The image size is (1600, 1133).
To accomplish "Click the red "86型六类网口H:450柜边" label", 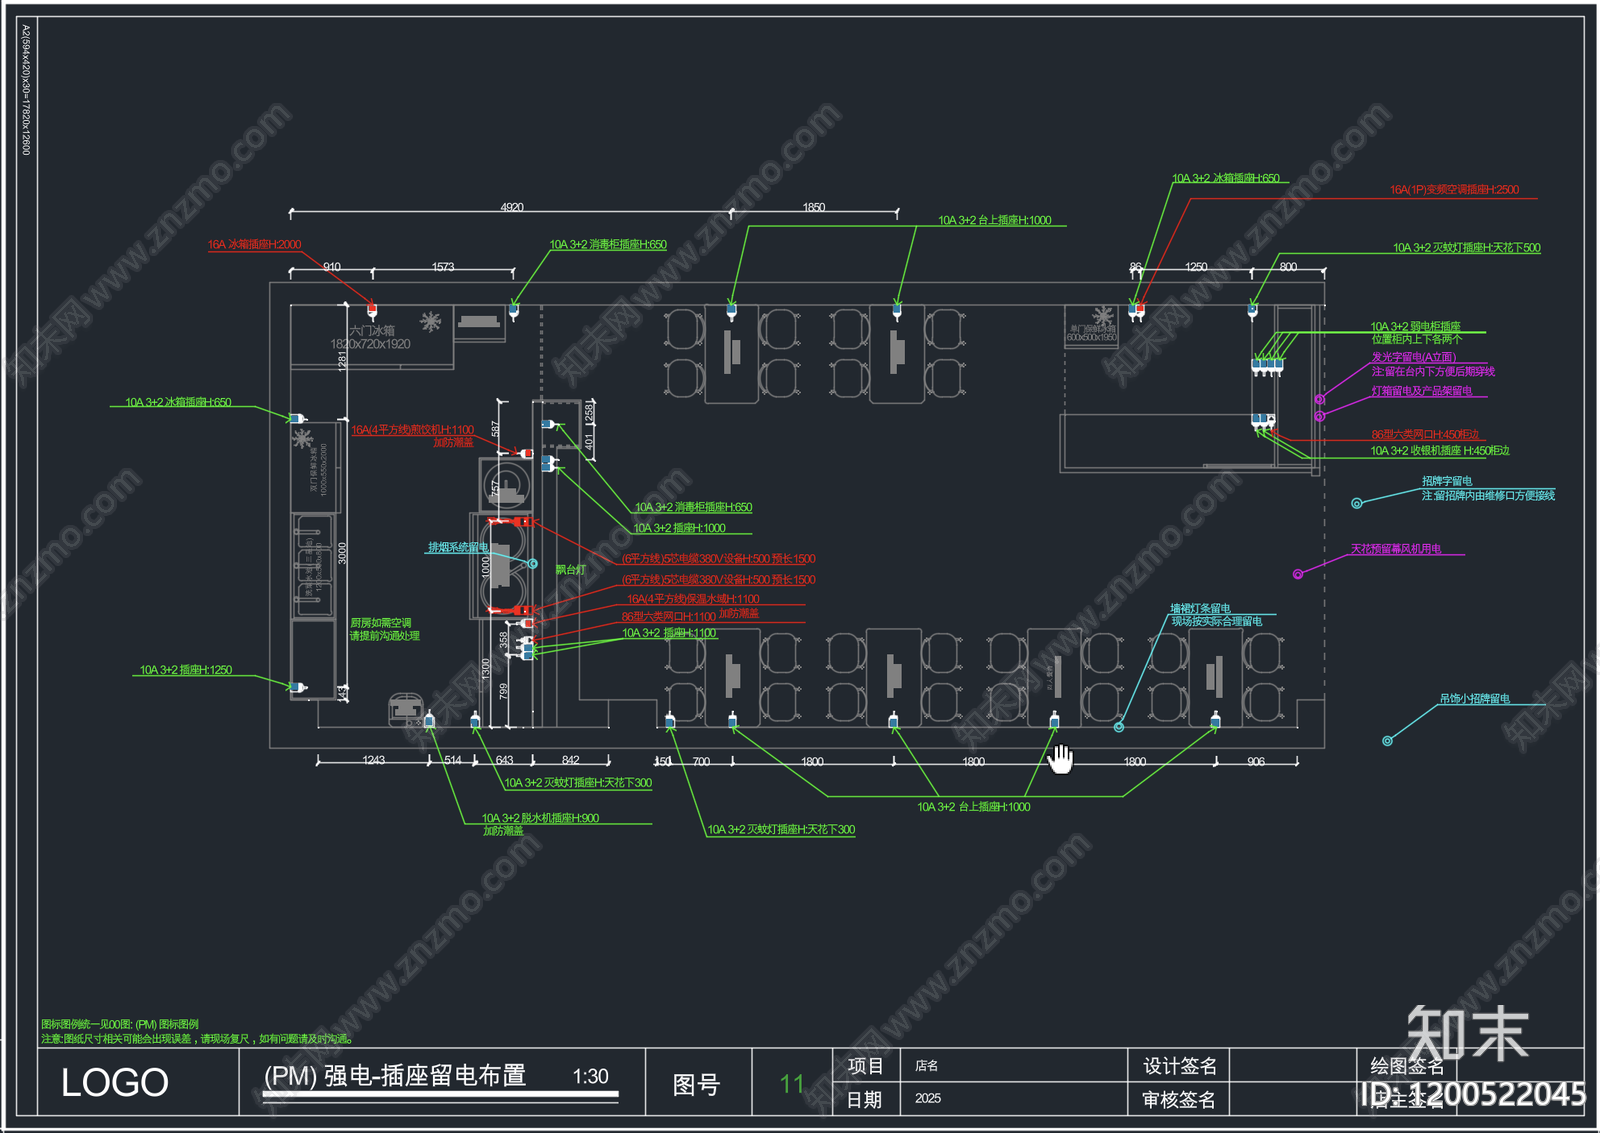I will coord(1425,434).
